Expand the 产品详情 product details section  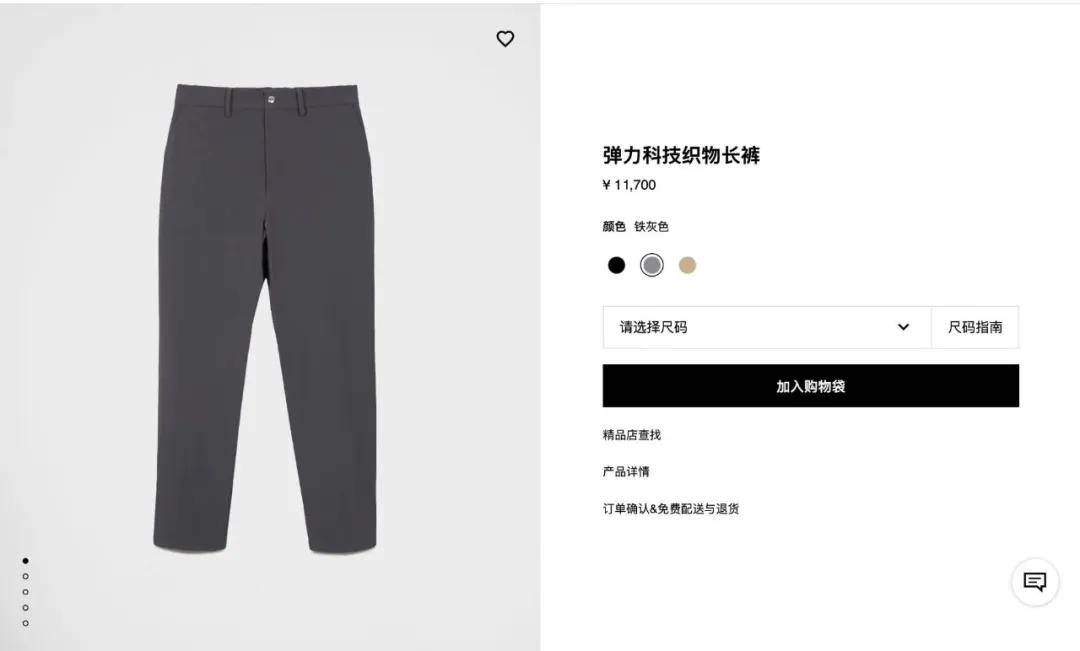tap(626, 472)
